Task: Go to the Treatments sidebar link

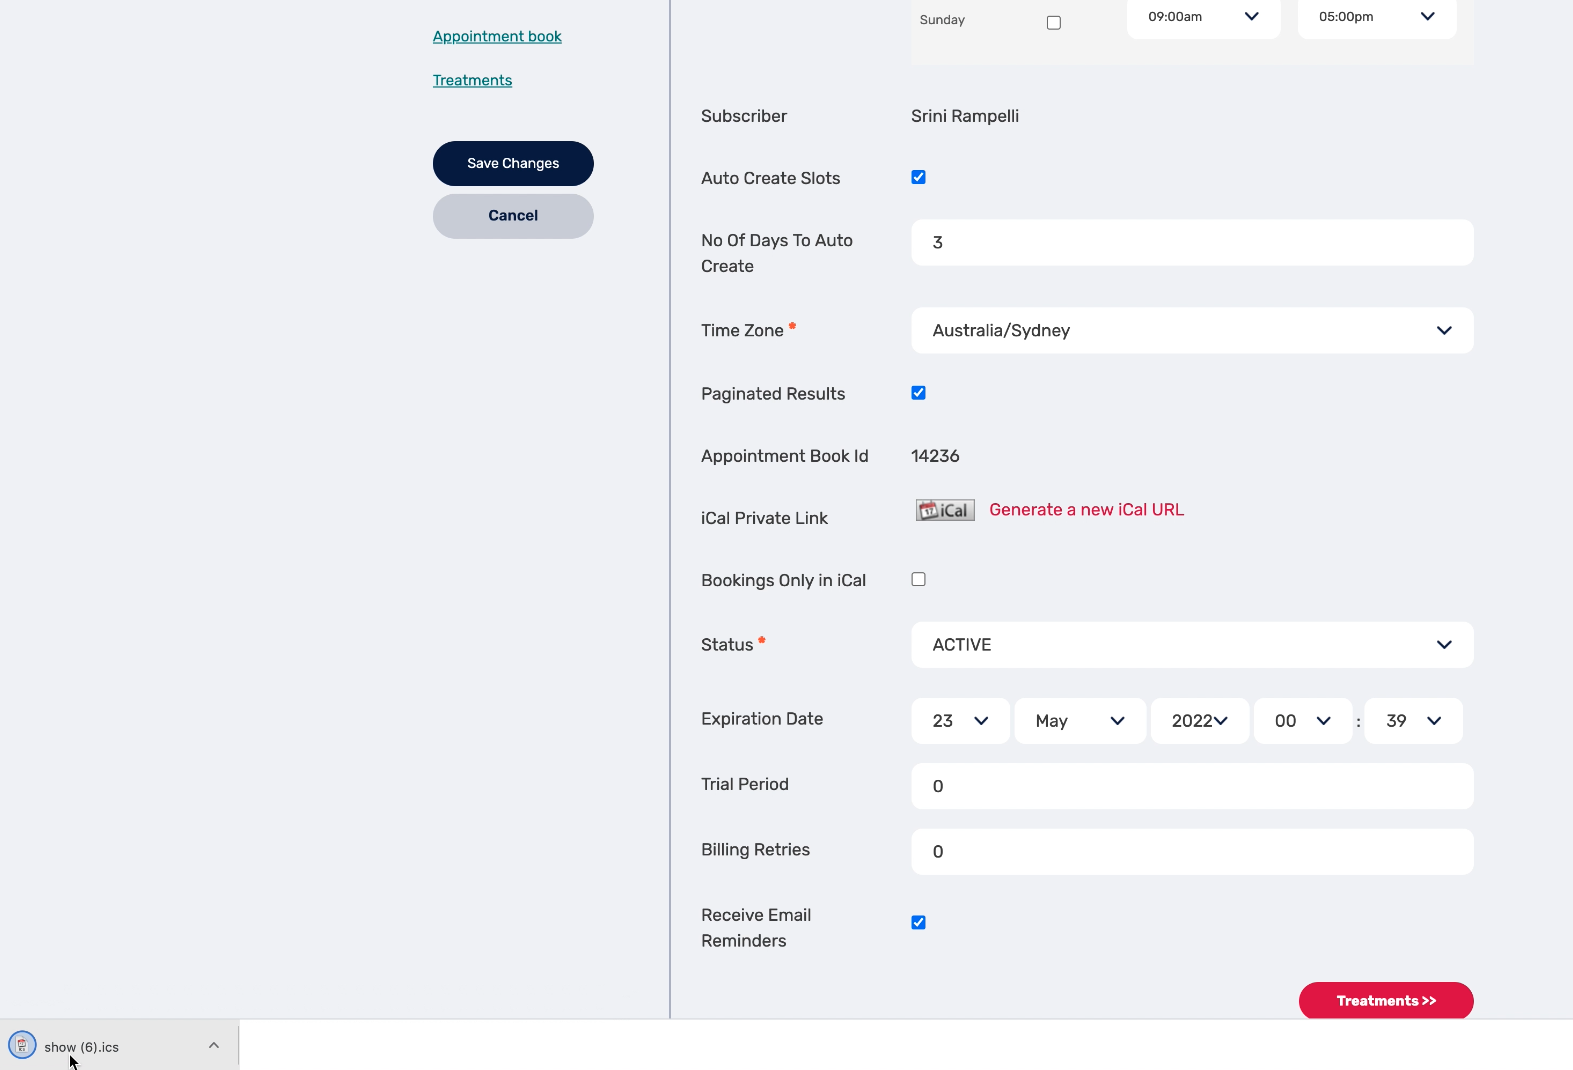Action: coord(472,80)
